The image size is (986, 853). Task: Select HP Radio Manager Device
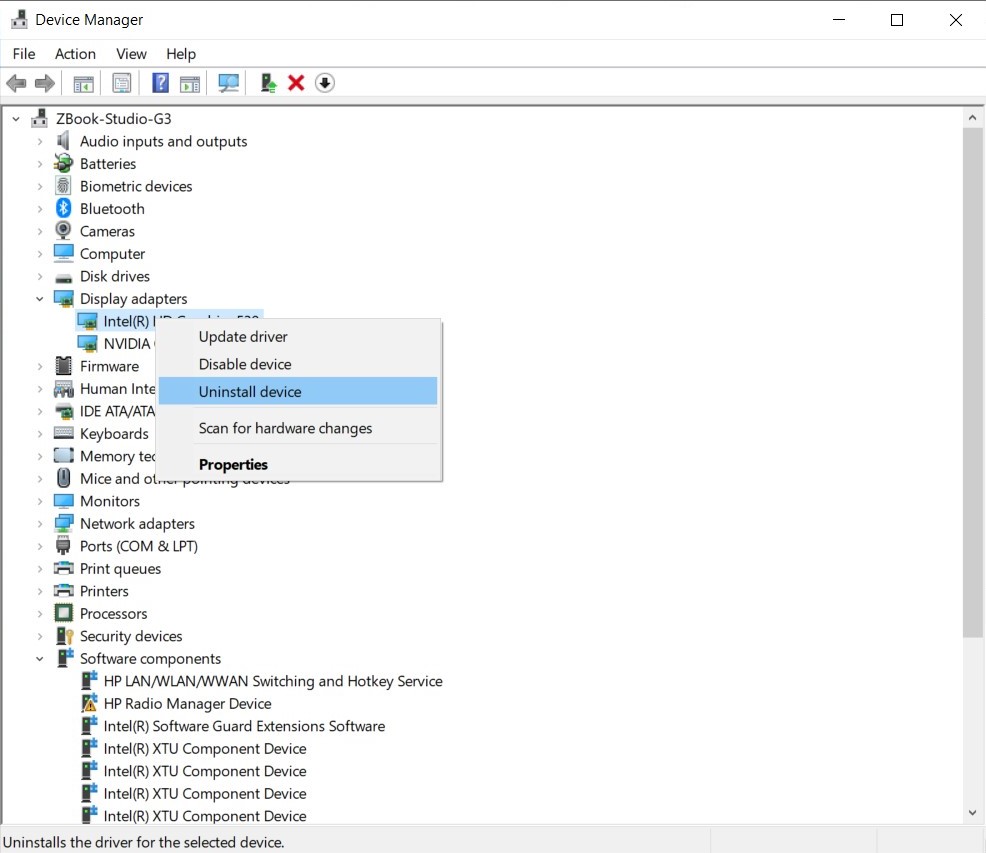pos(187,704)
